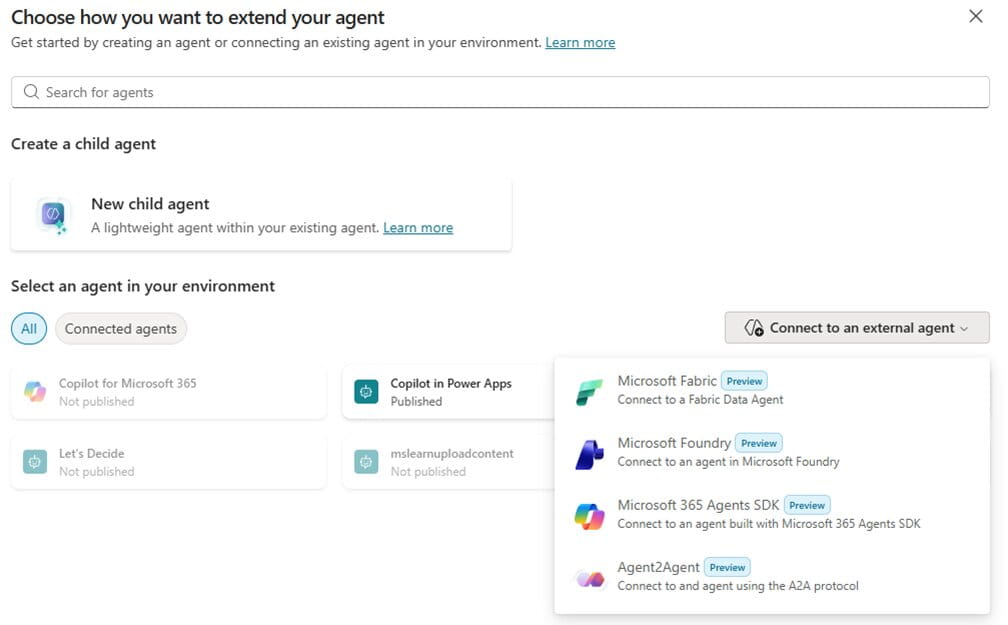Click the Microsoft 365 Agents SDK logo

592,513
